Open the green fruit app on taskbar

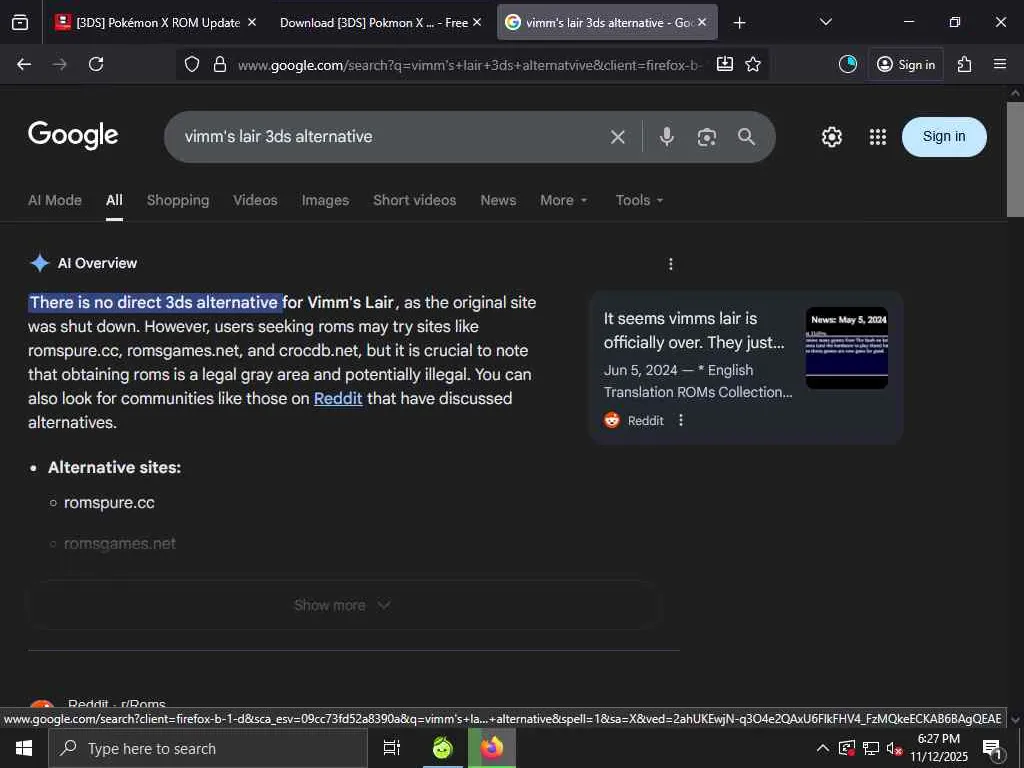coord(442,748)
